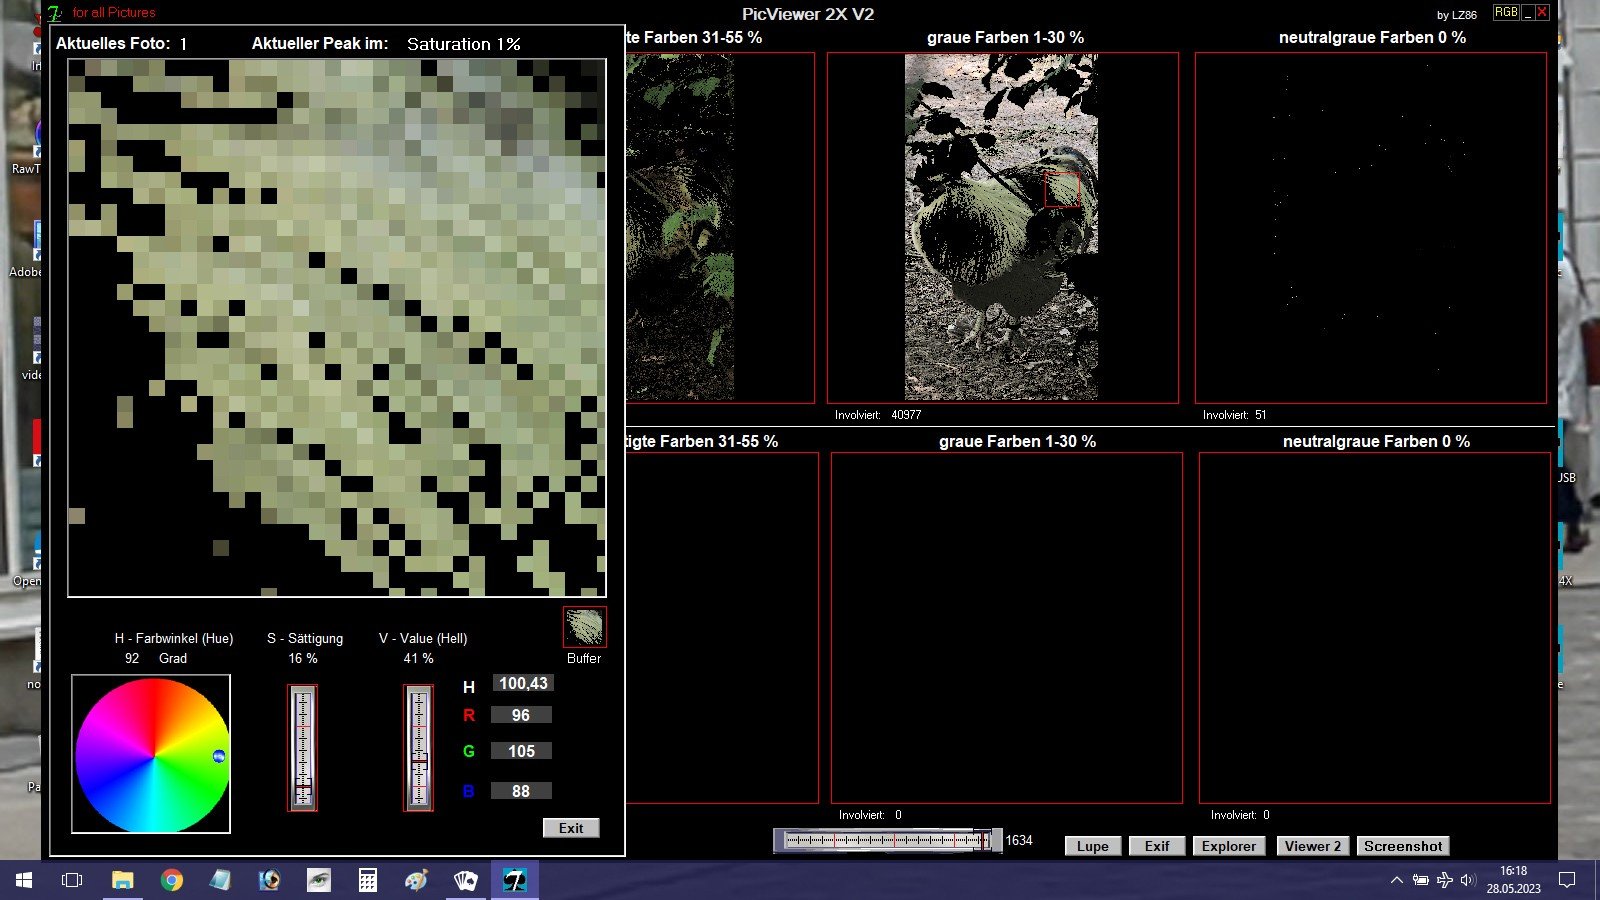Screen dimensions: 1600x900
Task: Open Google Chrome from the taskbar
Action: point(172,880)
